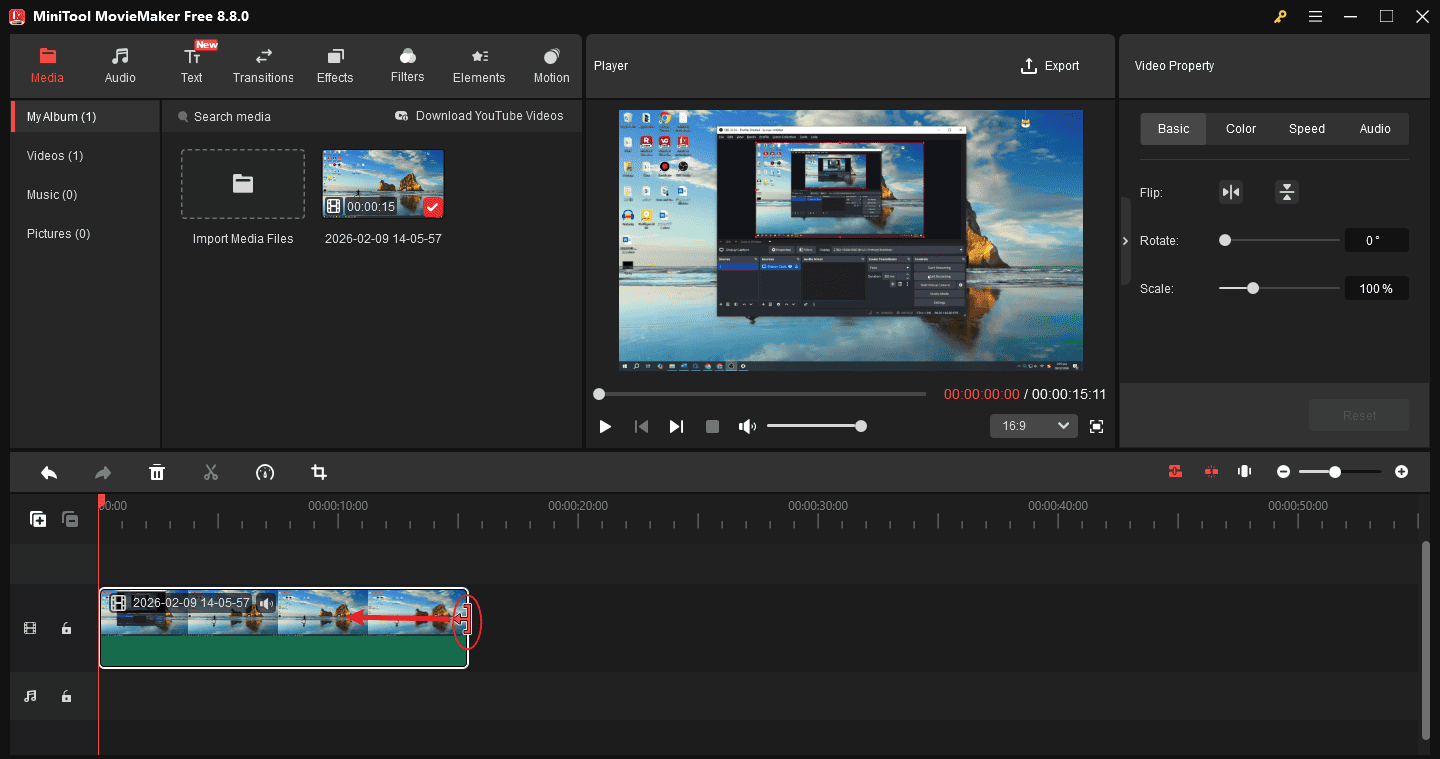
Task: Click the gold key upgrade icon
Action: (x=1280, y=16)
